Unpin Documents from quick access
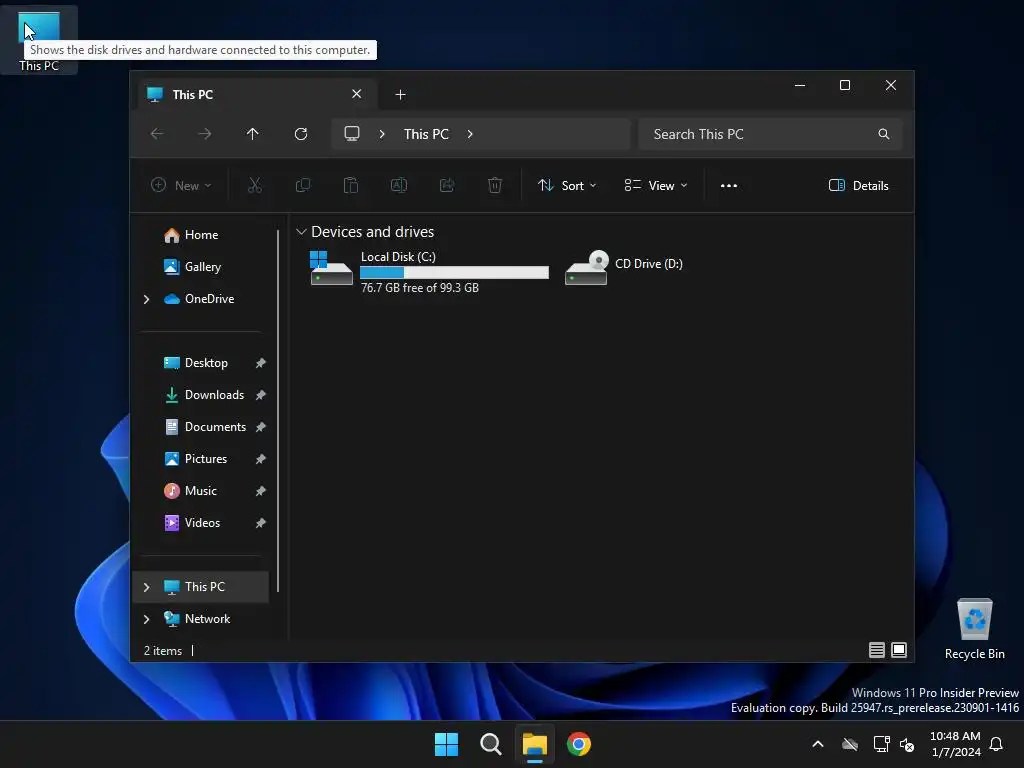1024x768 pixels. click(261, 427)
